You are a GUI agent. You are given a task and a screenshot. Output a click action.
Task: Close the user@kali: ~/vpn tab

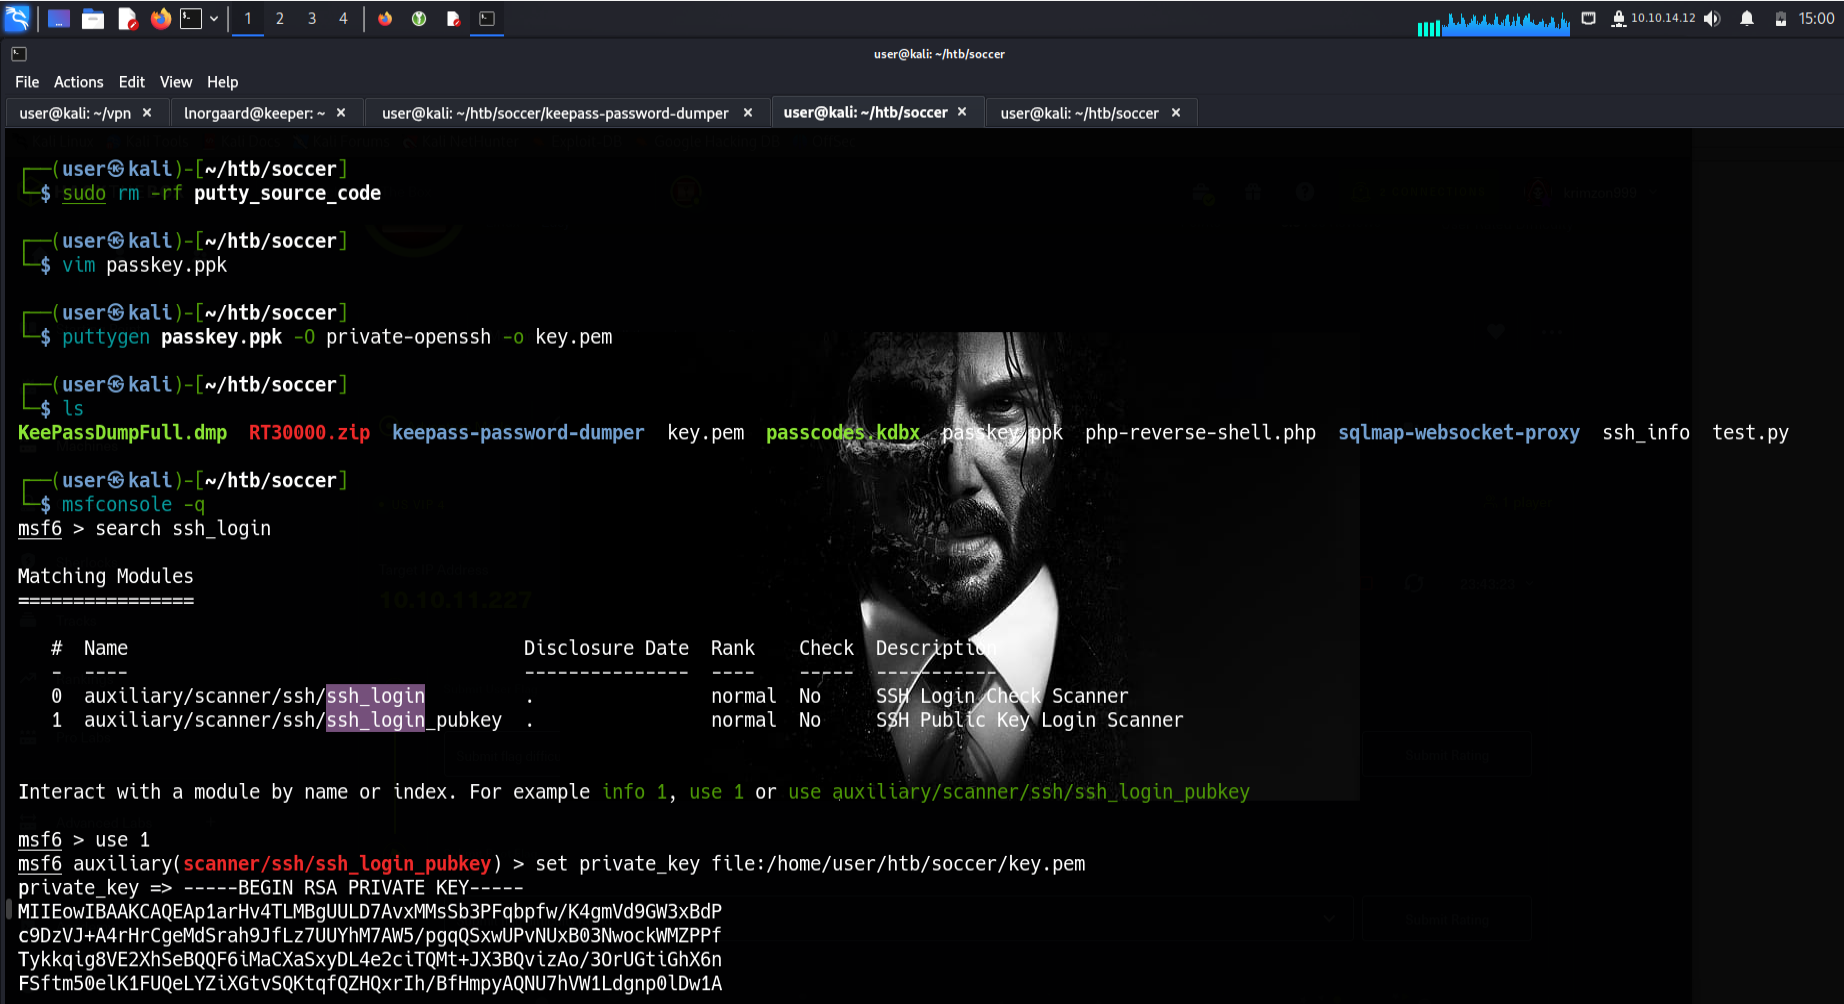pos(147,113)
